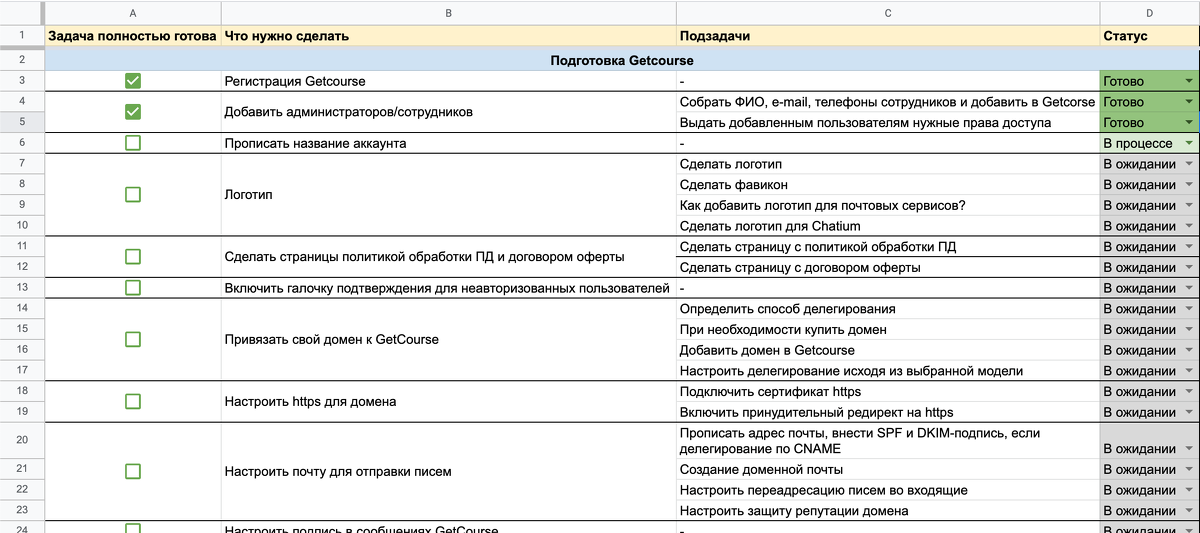
Task: Select the "Настроить https для домена" cell
Action: [x=448, y=402]
